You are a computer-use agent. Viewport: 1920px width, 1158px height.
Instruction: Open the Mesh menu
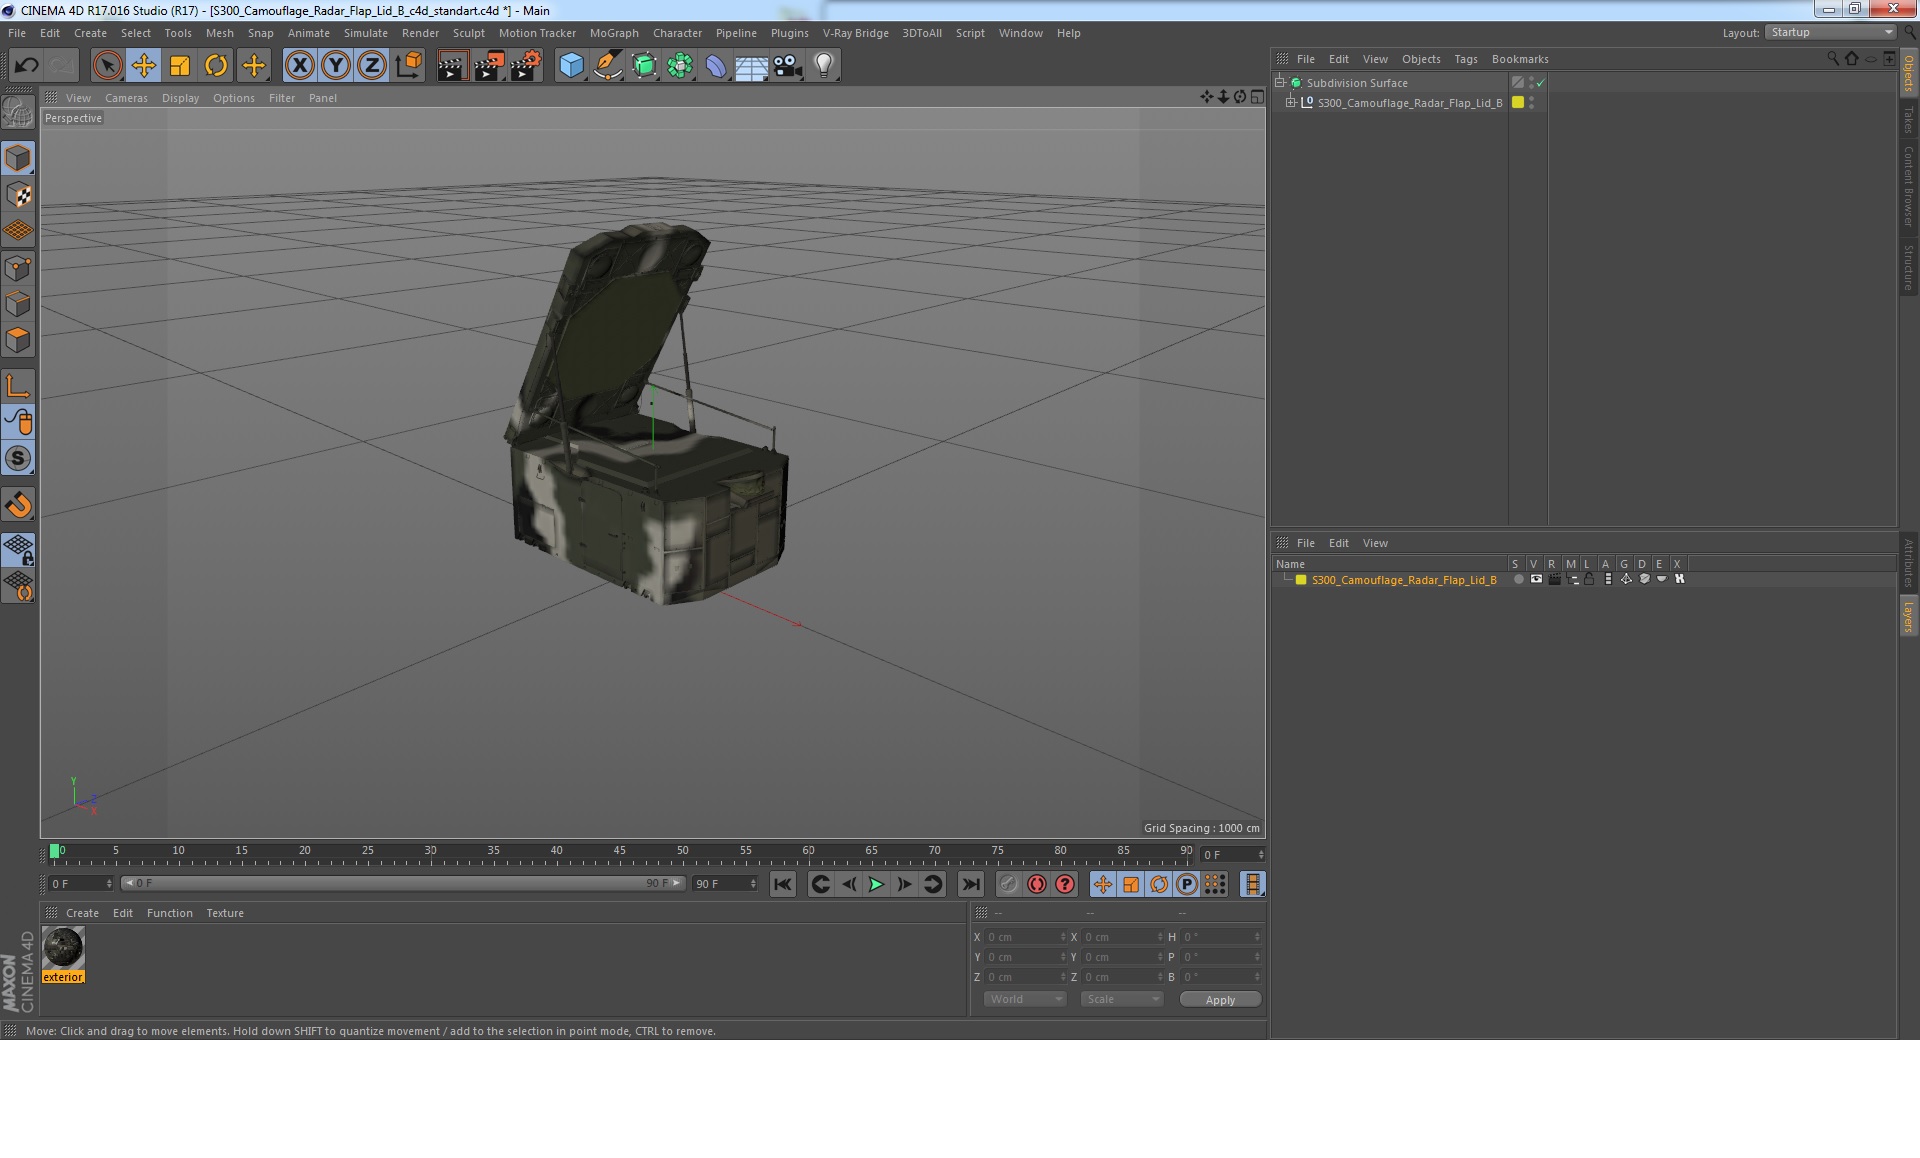(219, 33)
